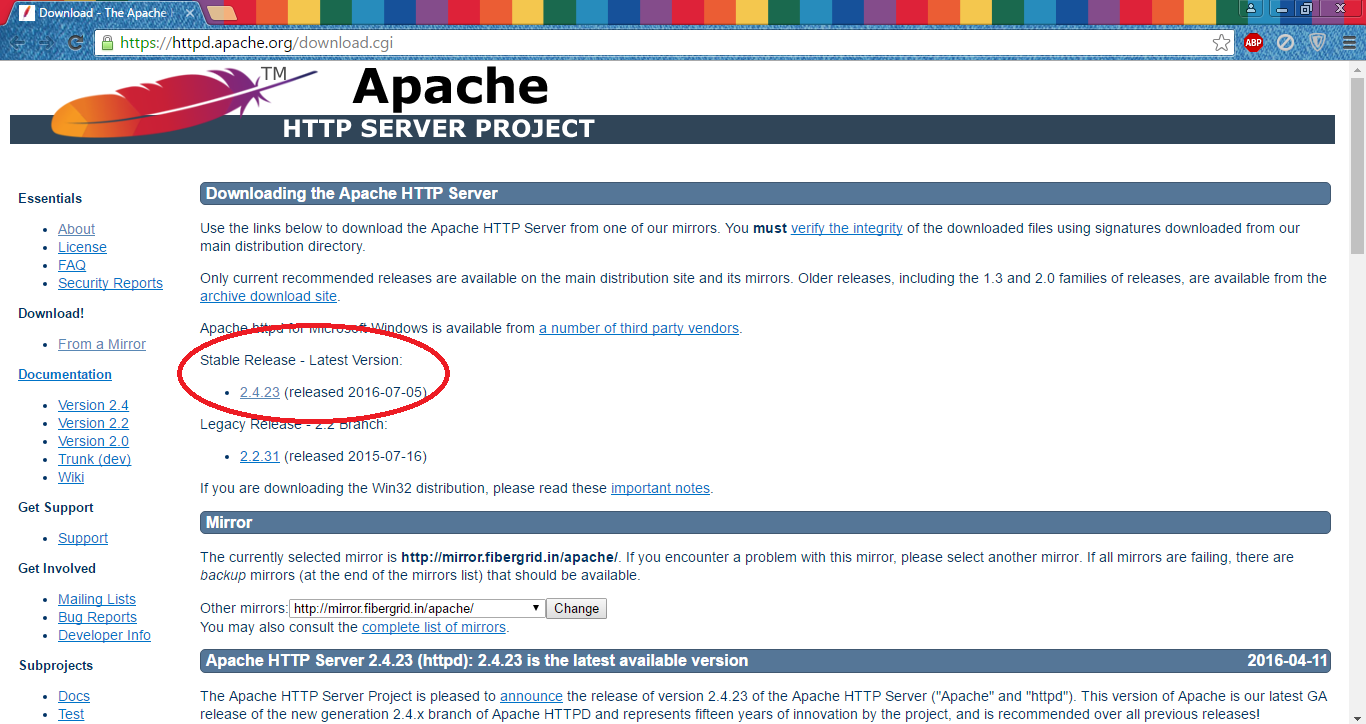This screenshot has width=1366, height=724.
Task: Reload the page with the refresh icon
Action: click(75, 43)
